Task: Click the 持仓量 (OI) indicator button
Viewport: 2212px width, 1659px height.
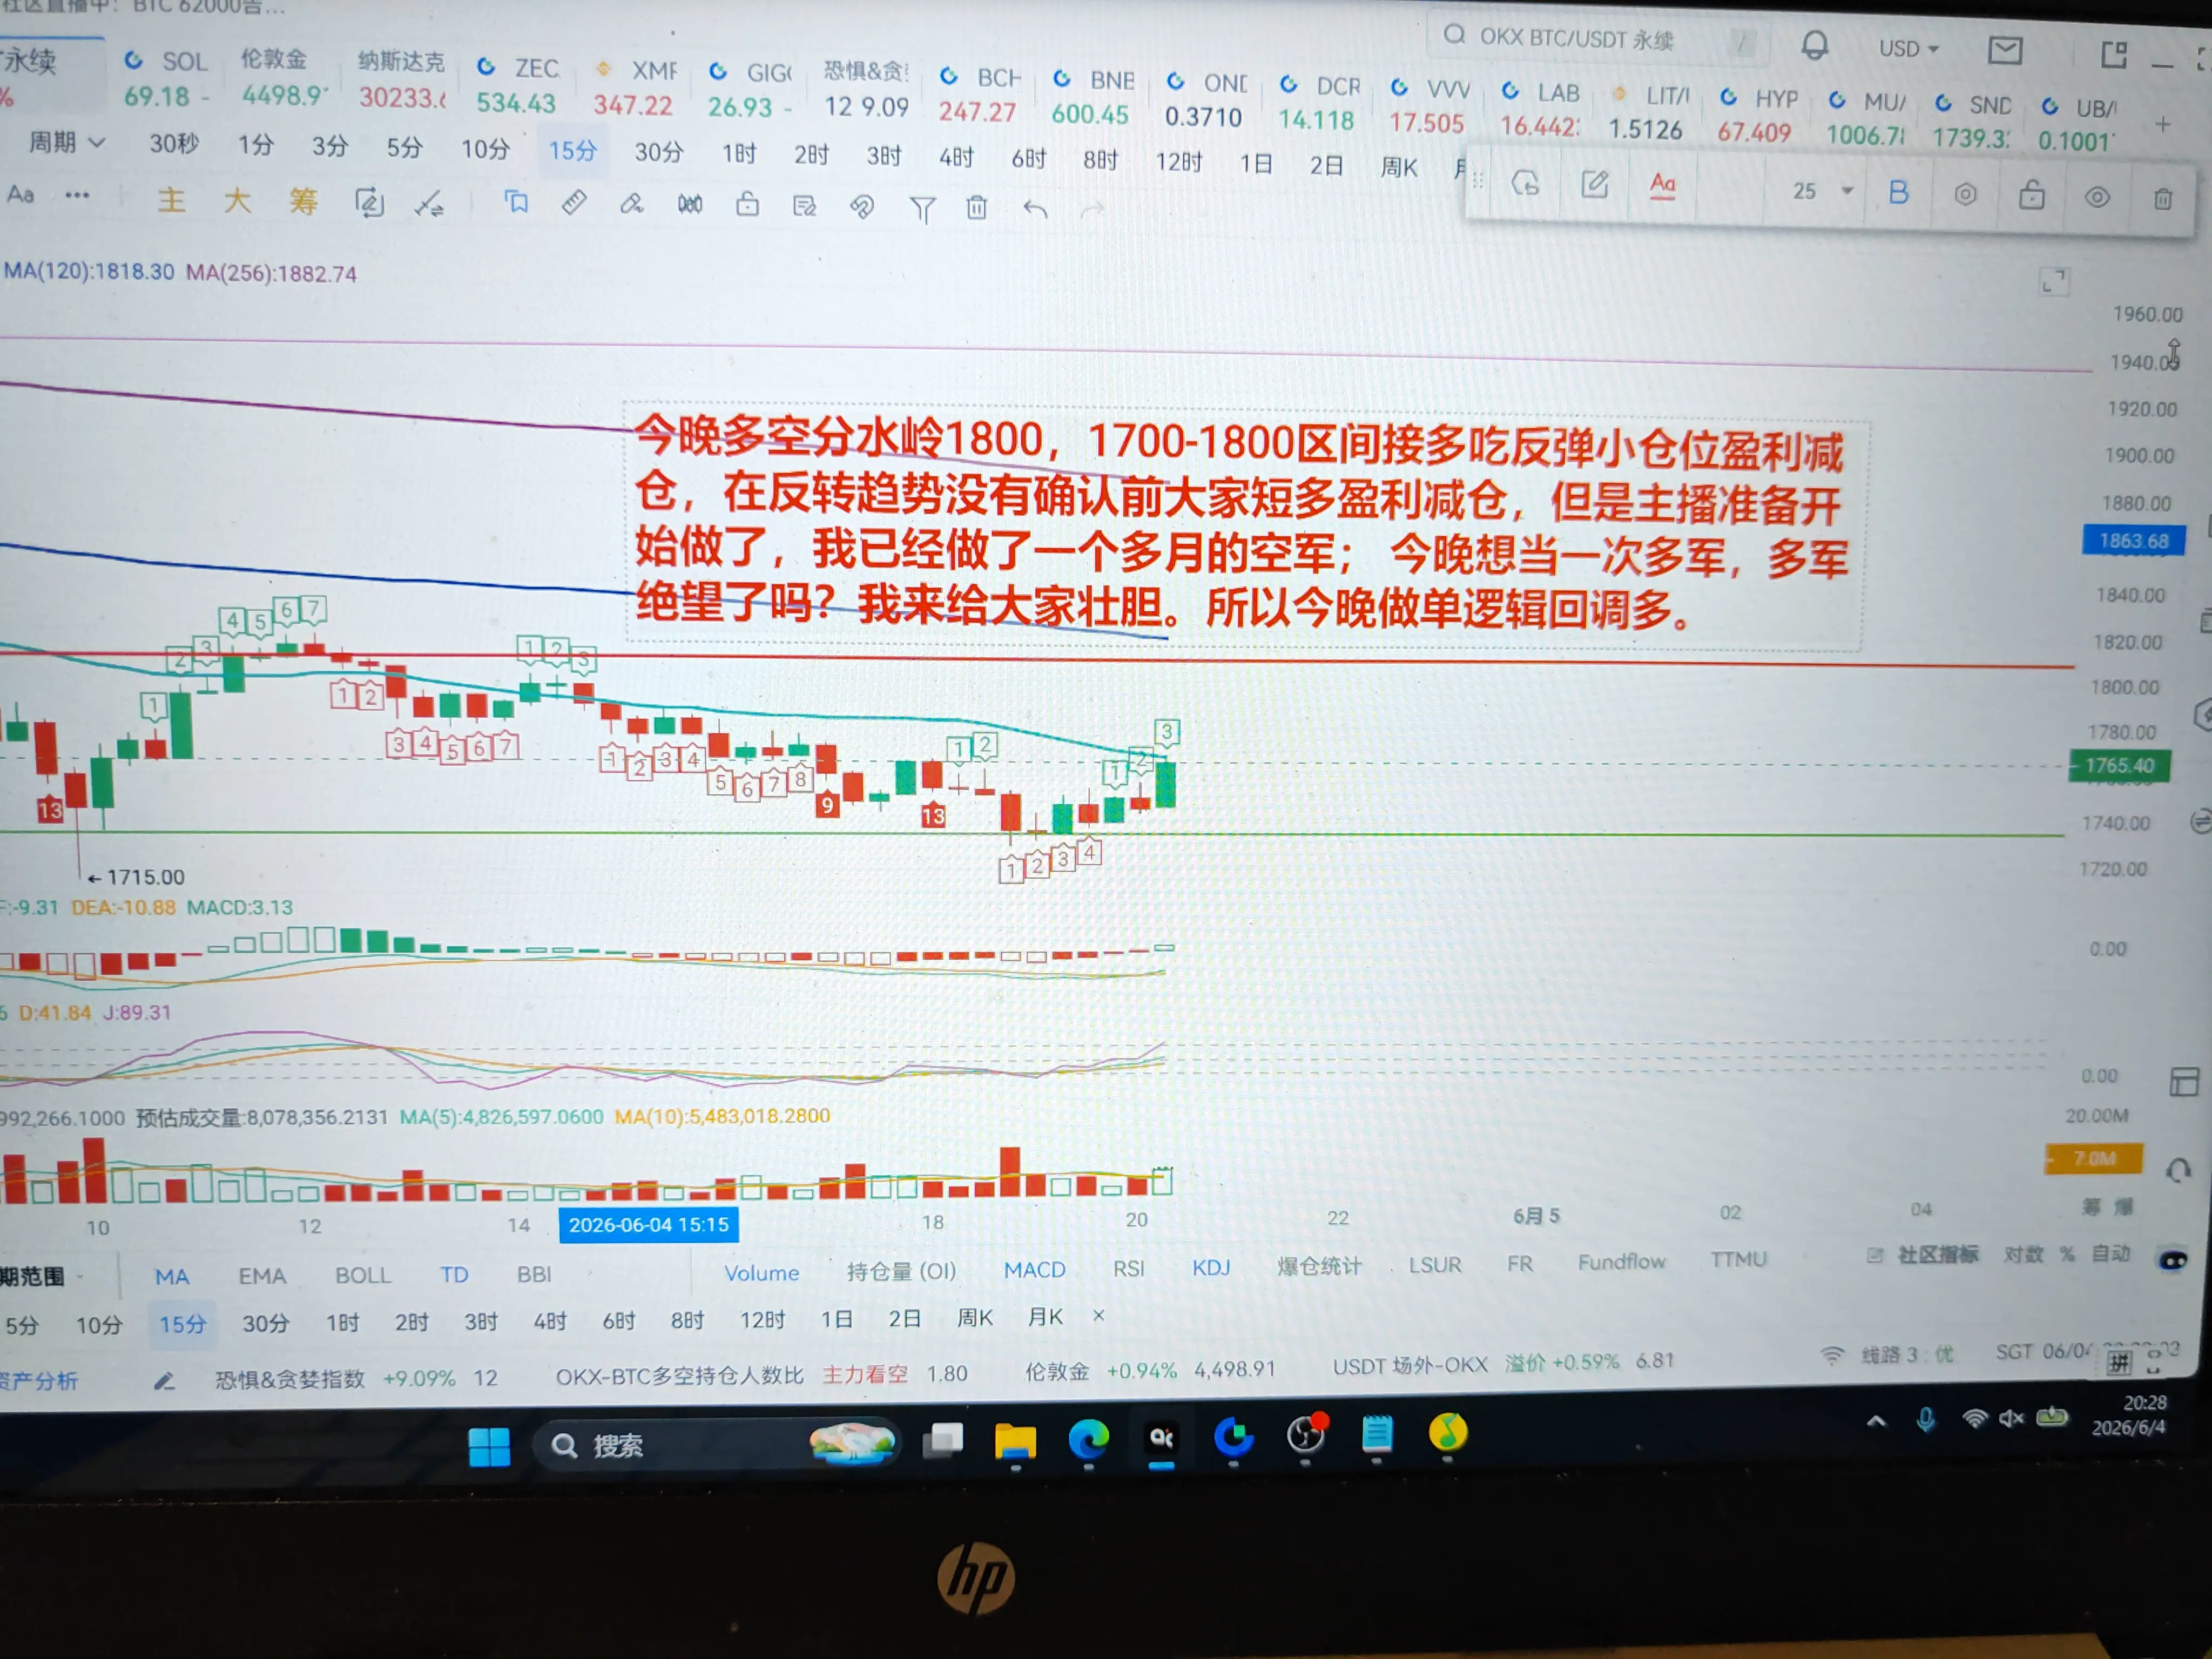Action: (x=901, y=1271)
